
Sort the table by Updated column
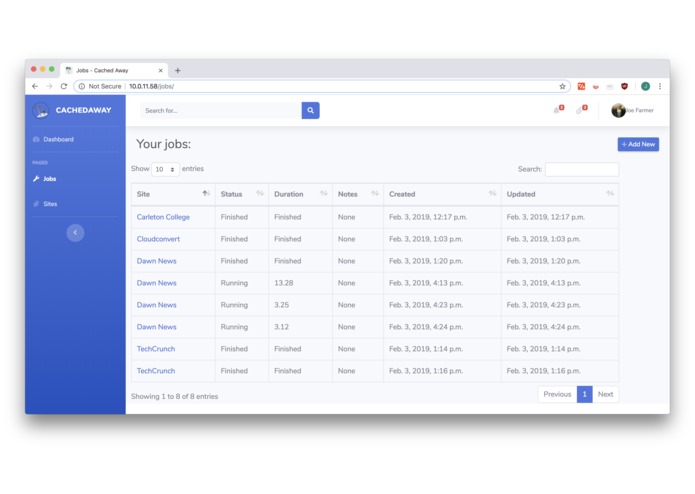click(x=560, y=194)
